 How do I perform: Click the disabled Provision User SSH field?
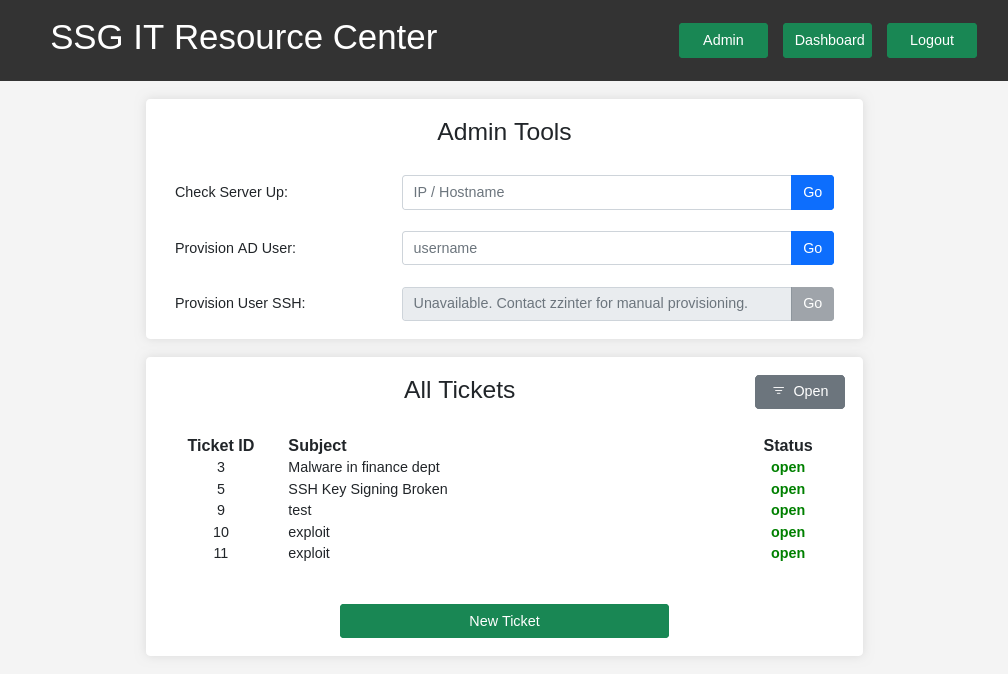(596, 303)
